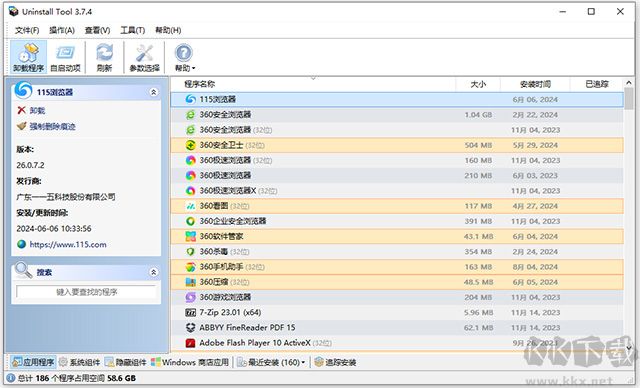This screenshot has height=388, width=640.
Task: Open the 帮助(H) menu
Action: (168, 30)
